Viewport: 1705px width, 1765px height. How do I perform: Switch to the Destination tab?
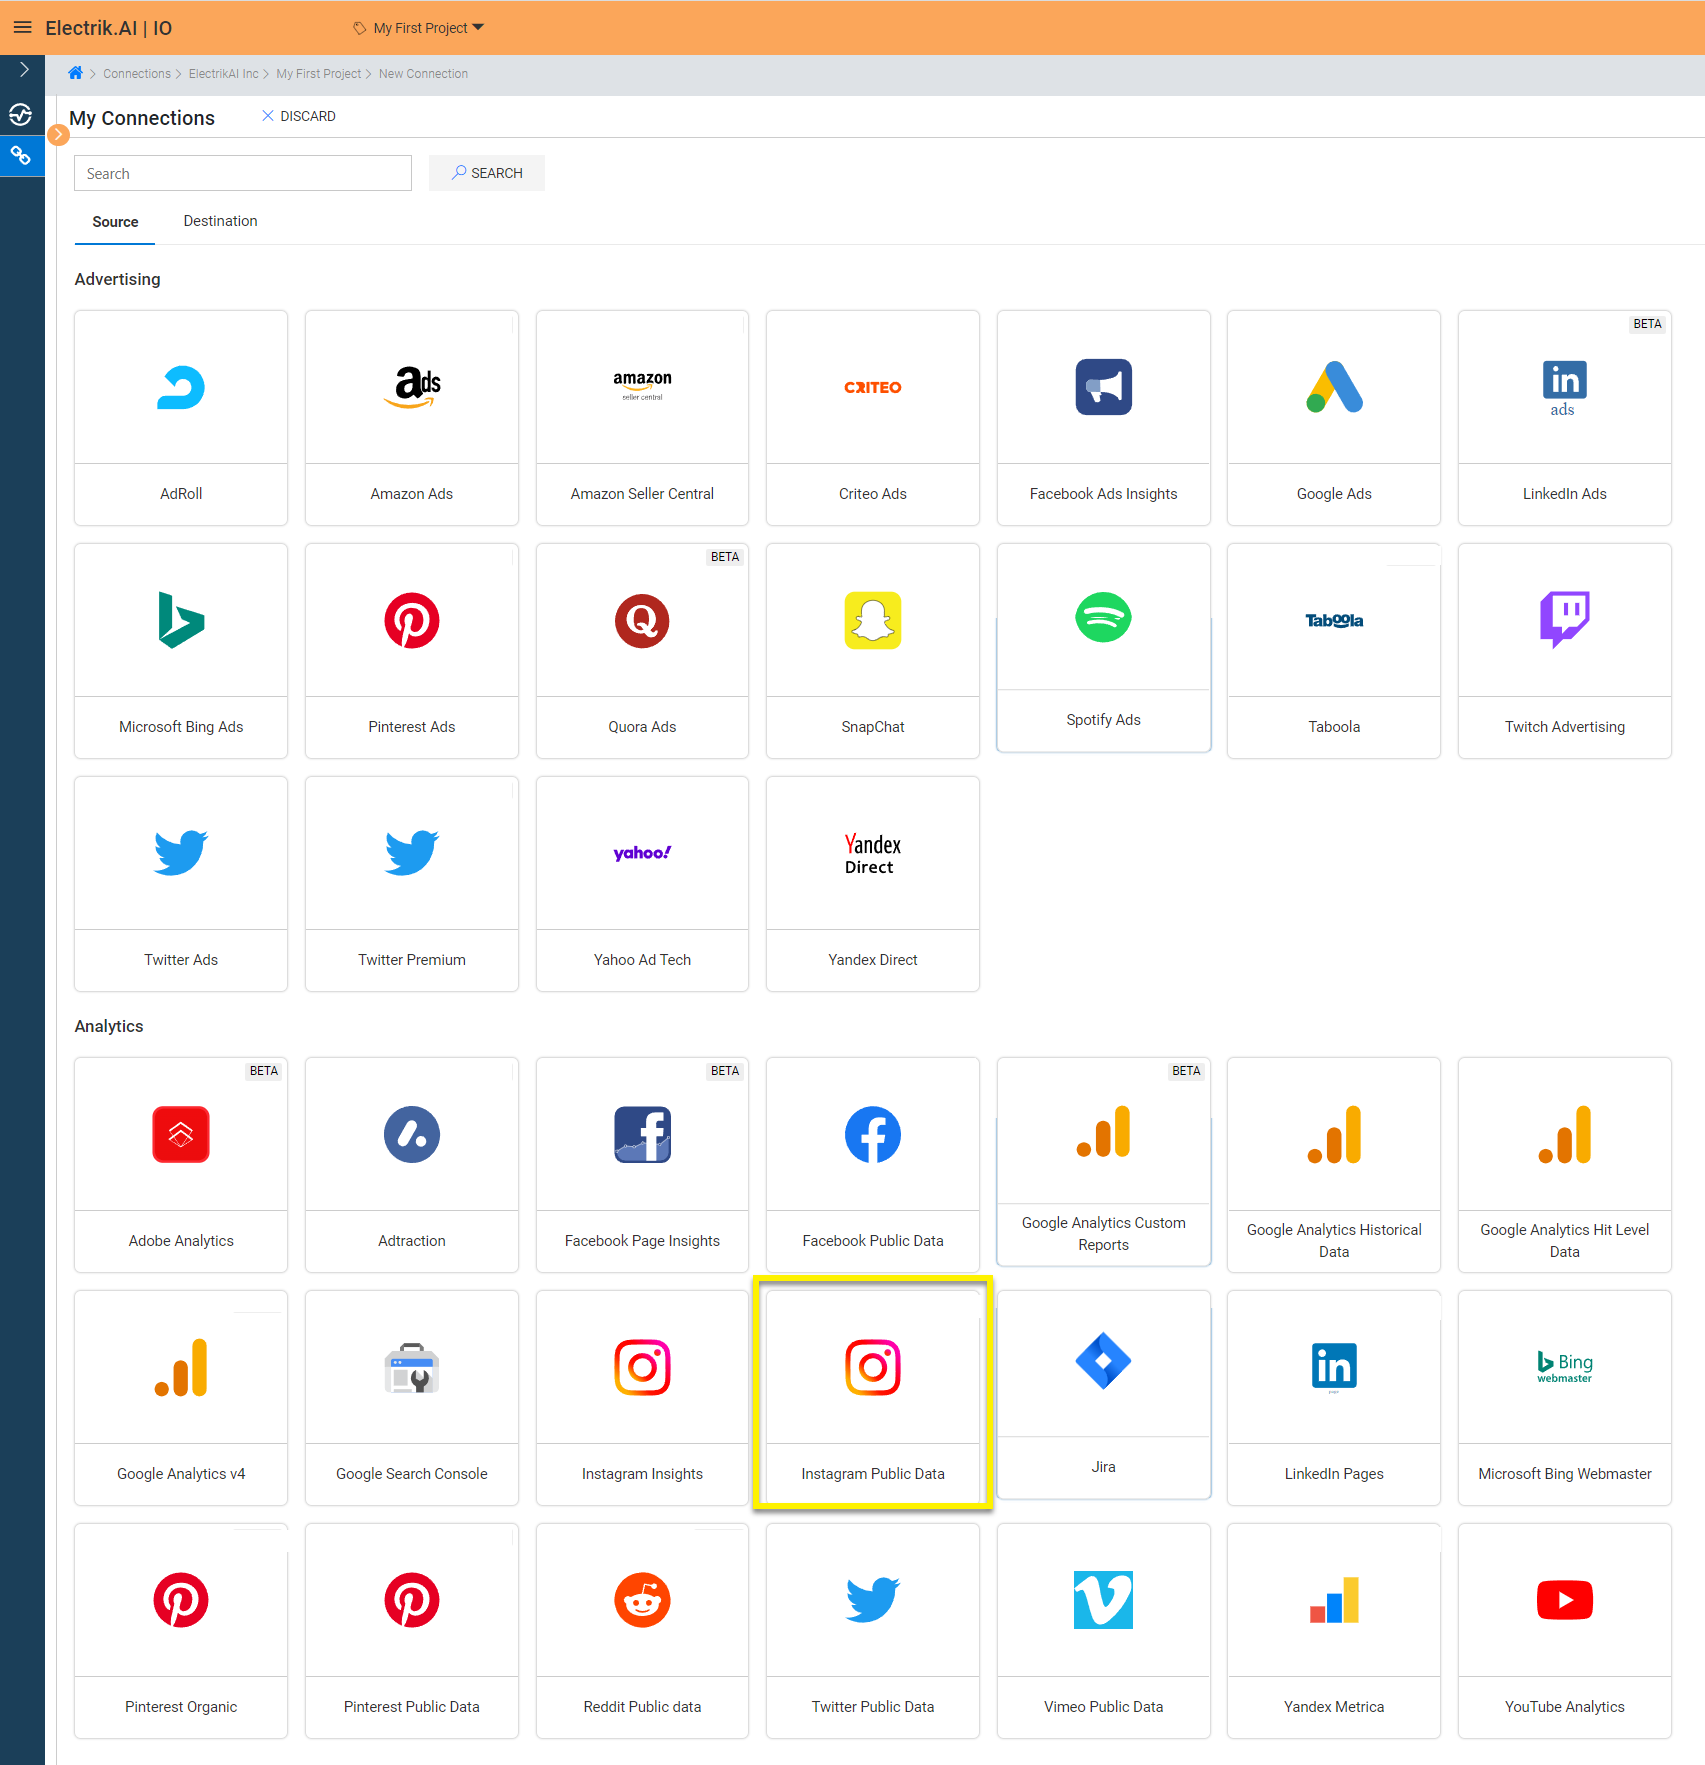tap(220, 221)
